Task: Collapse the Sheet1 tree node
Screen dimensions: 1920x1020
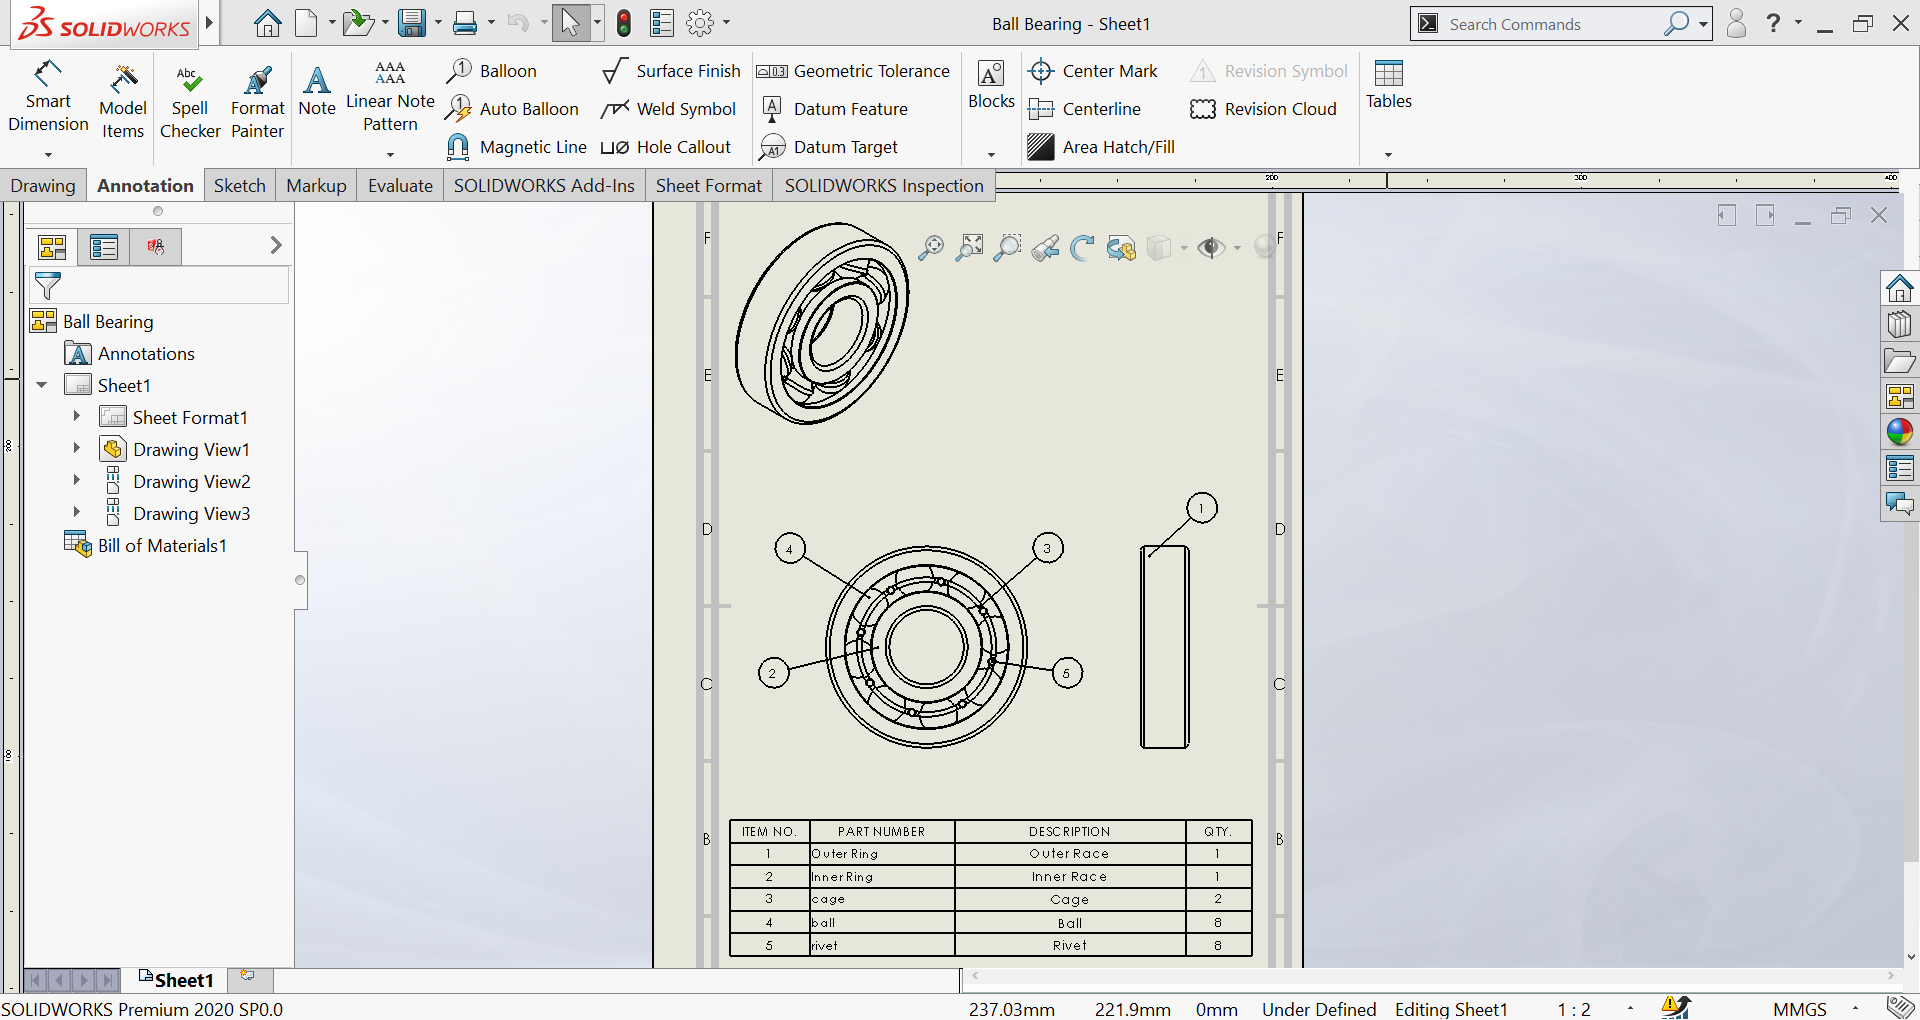Action: coord(42,385)
